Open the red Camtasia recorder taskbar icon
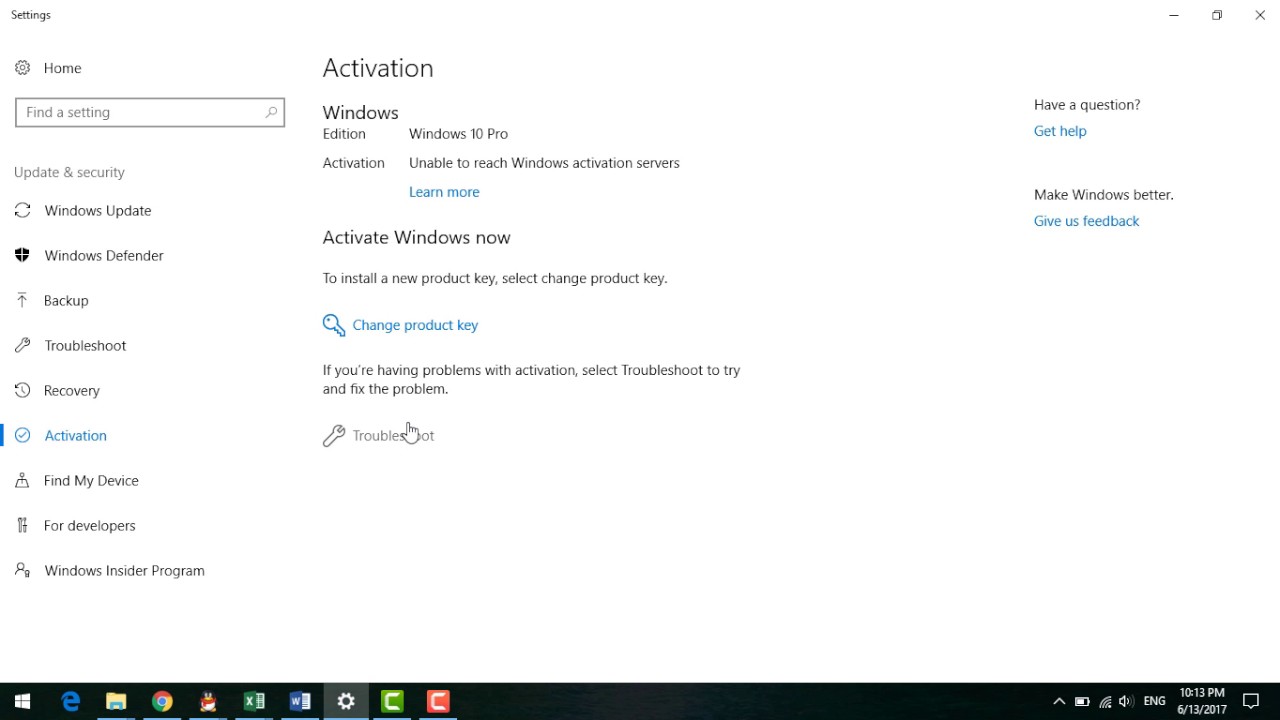The image size is (1280, 720). 438,702
